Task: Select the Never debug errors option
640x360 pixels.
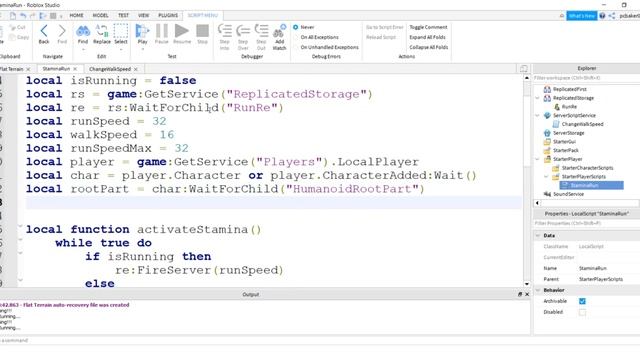Action: pyautogui.click(x=296, y=27)
